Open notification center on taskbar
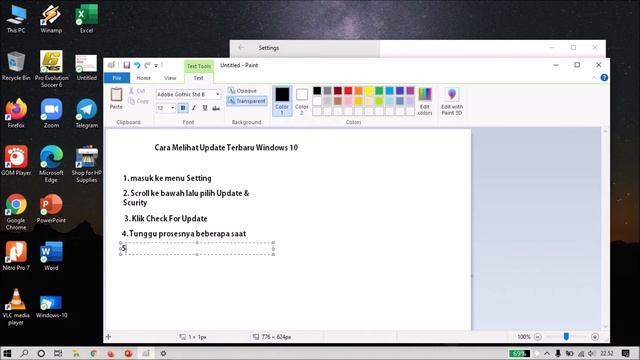640x360 pixels. tap(626, 353)
